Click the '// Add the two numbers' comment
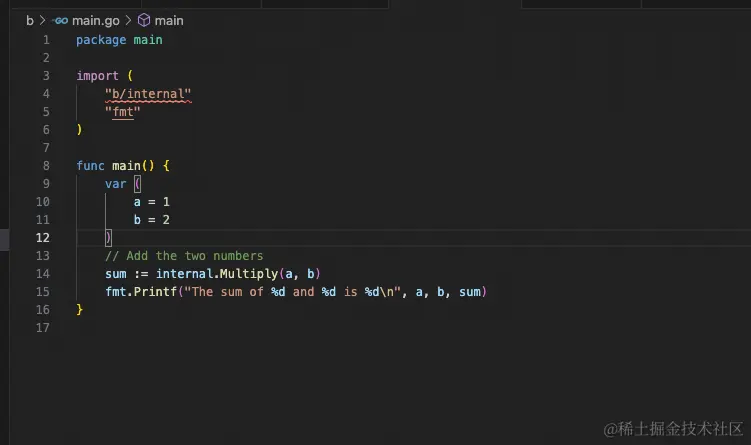The width and height of the screenshot is (751, 445). (x=184, y=256)
